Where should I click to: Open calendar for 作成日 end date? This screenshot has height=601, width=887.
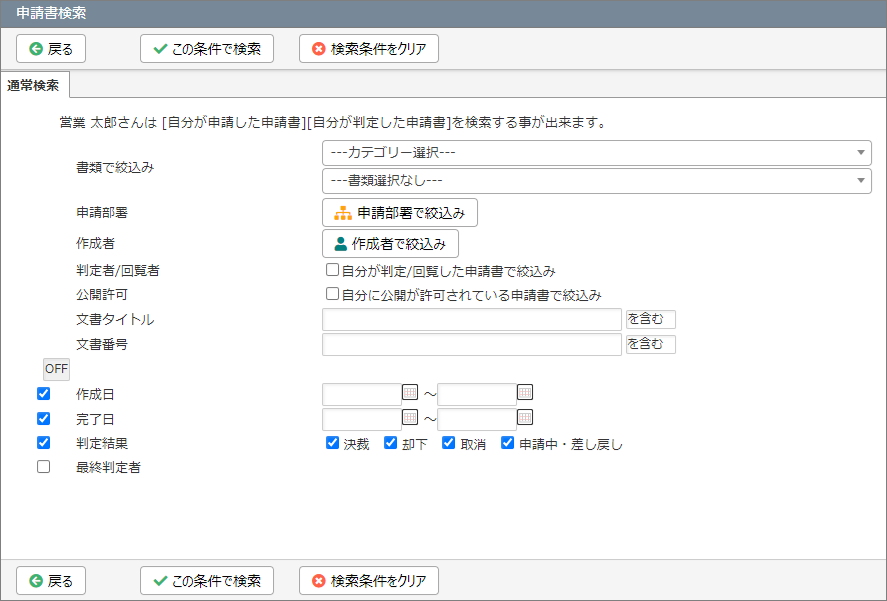(525, 392)
